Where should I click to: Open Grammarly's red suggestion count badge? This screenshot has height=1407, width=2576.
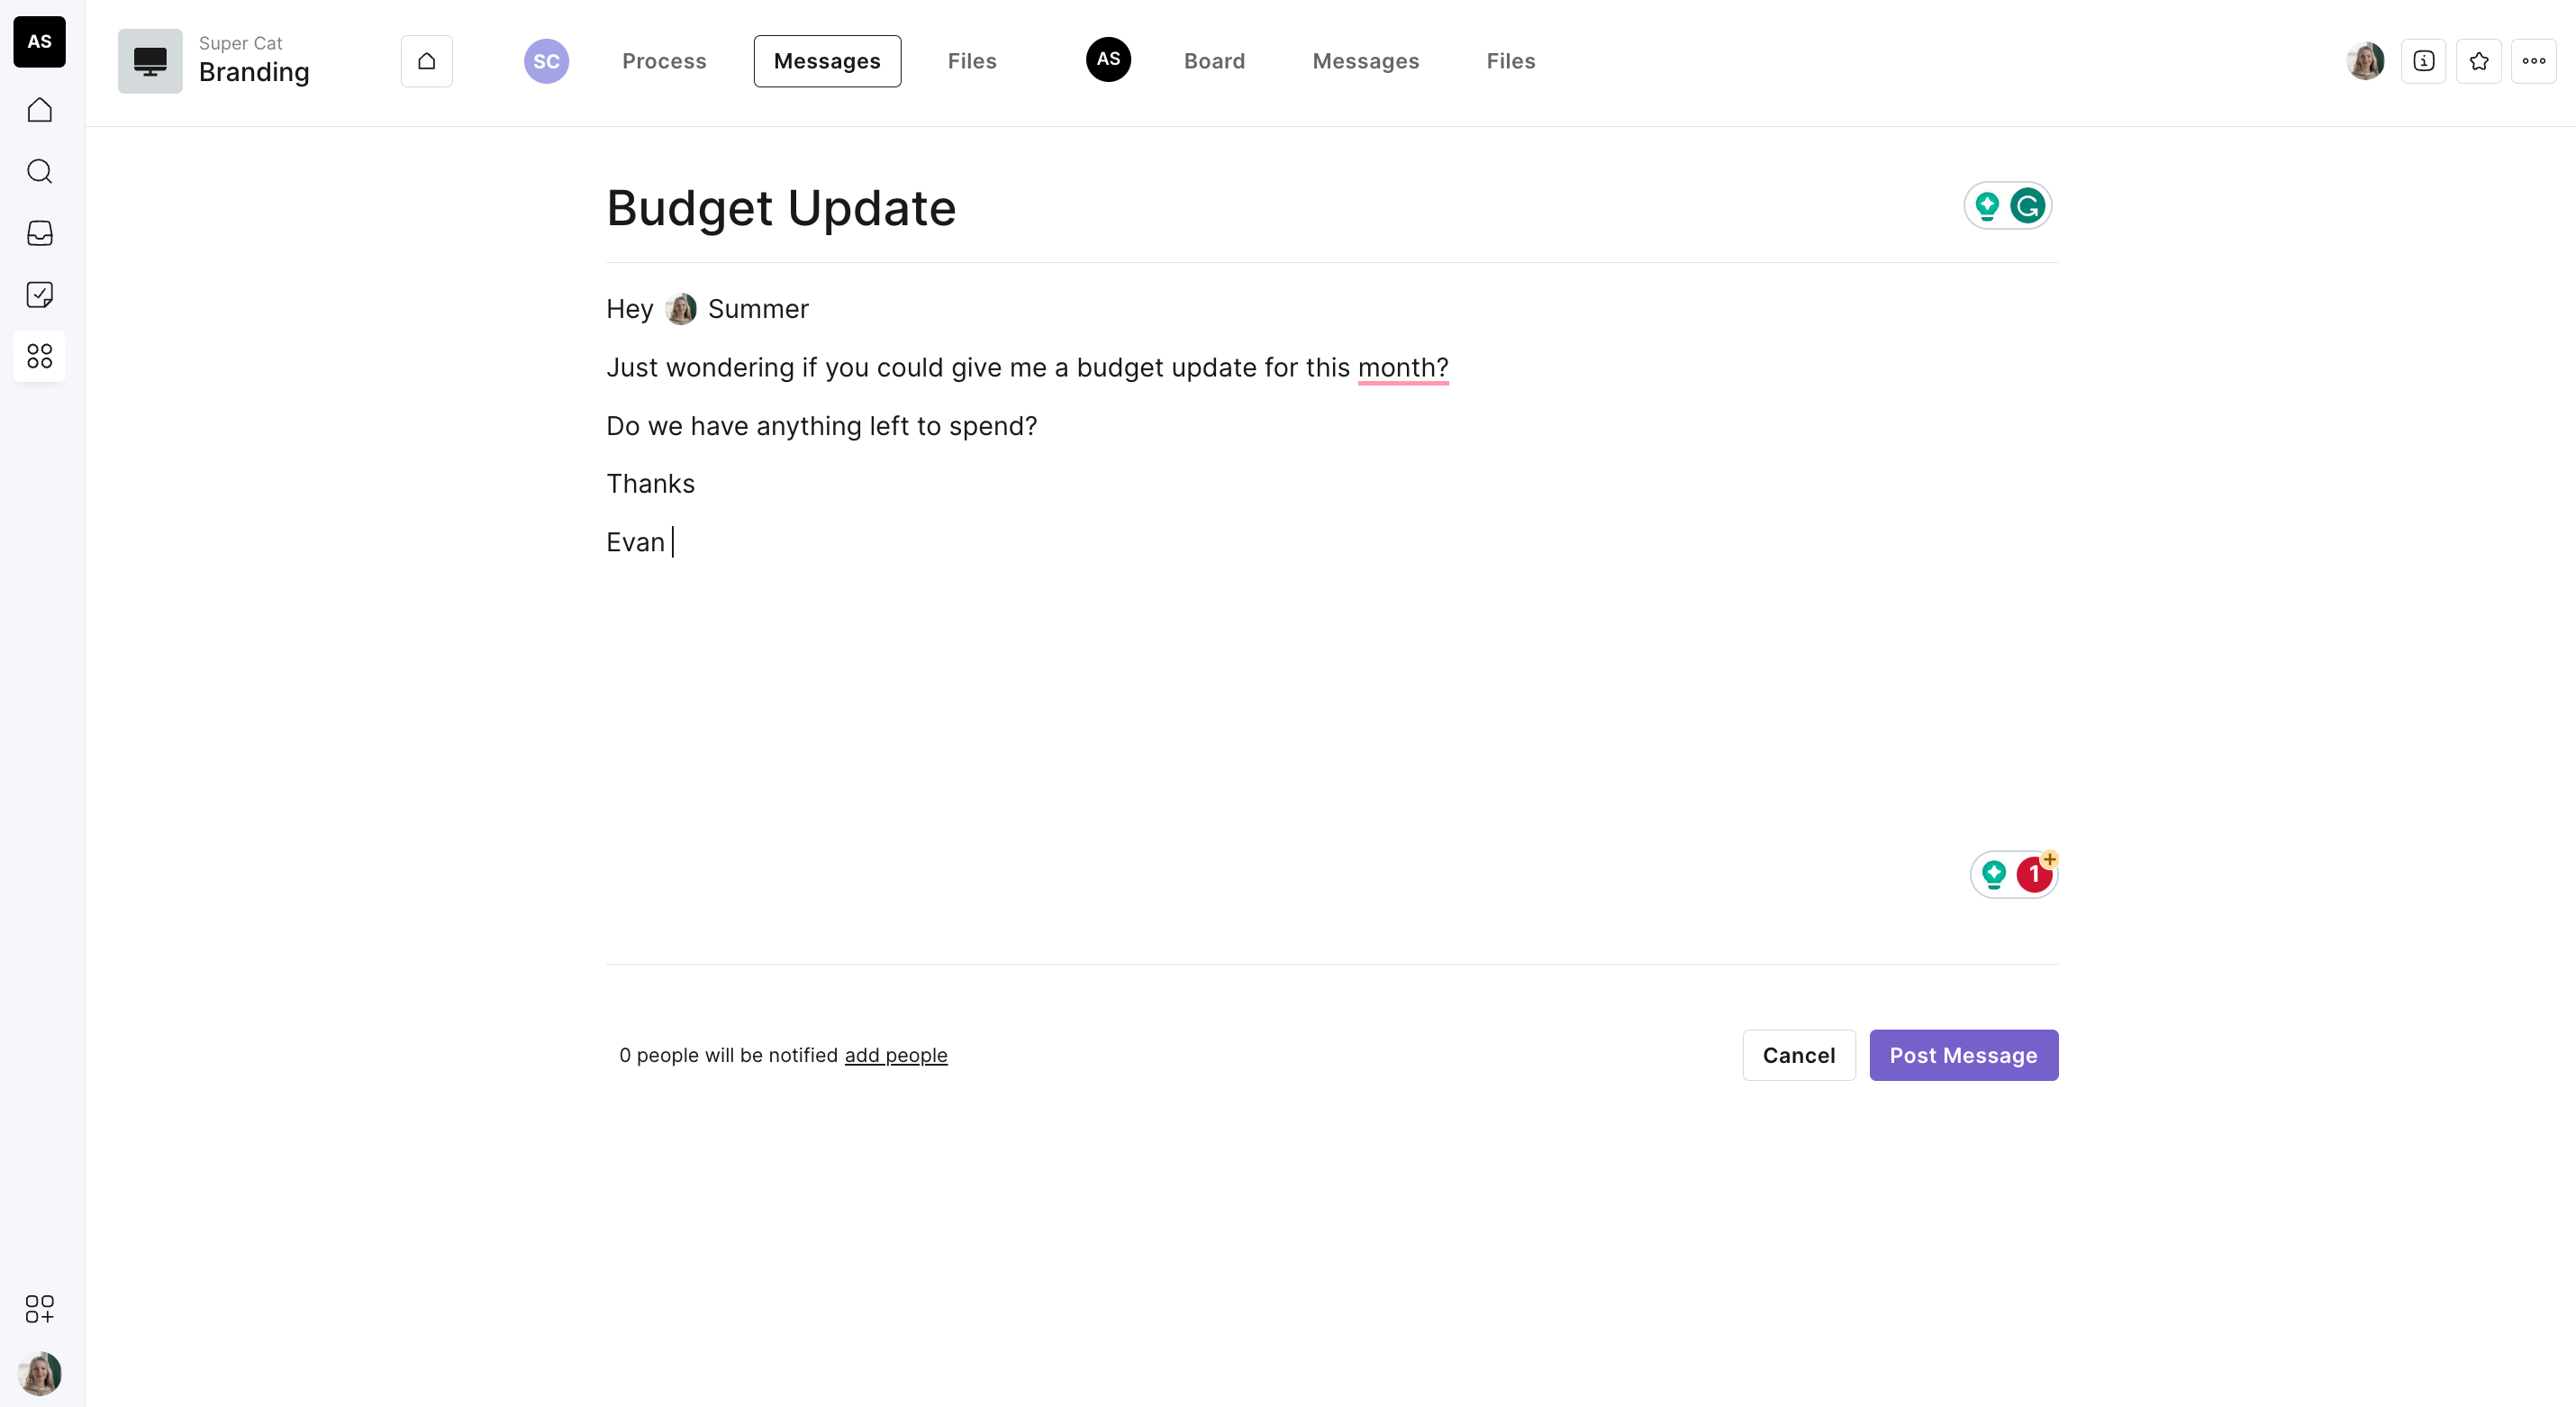tap(2033, 875)
